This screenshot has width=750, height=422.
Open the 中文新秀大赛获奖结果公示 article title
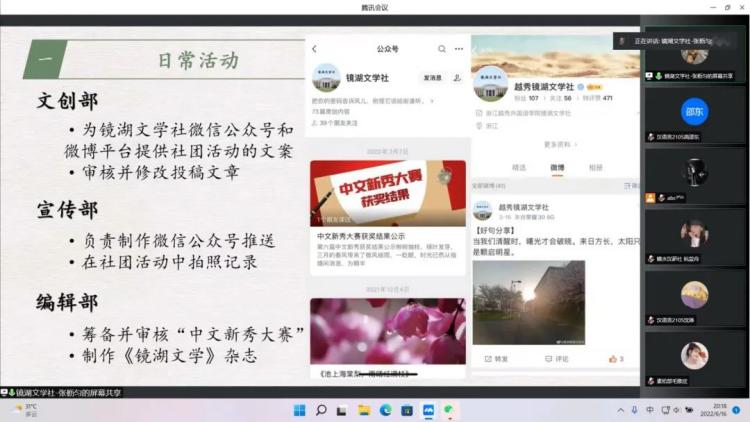click(361, 236)
